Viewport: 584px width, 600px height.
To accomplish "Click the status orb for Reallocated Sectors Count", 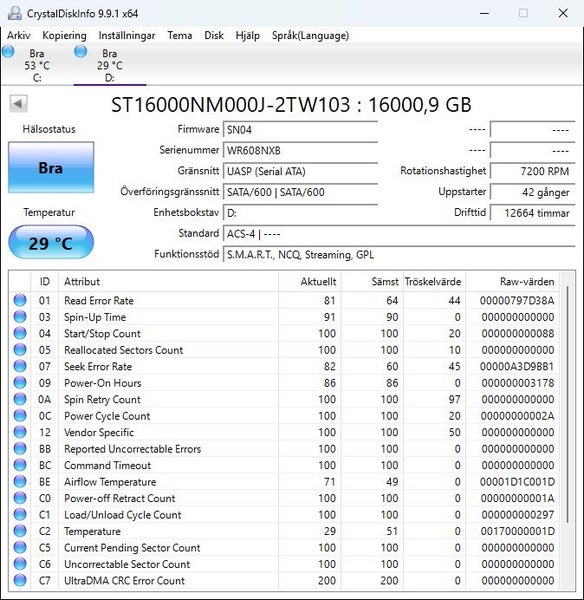I will click(20, 350).
